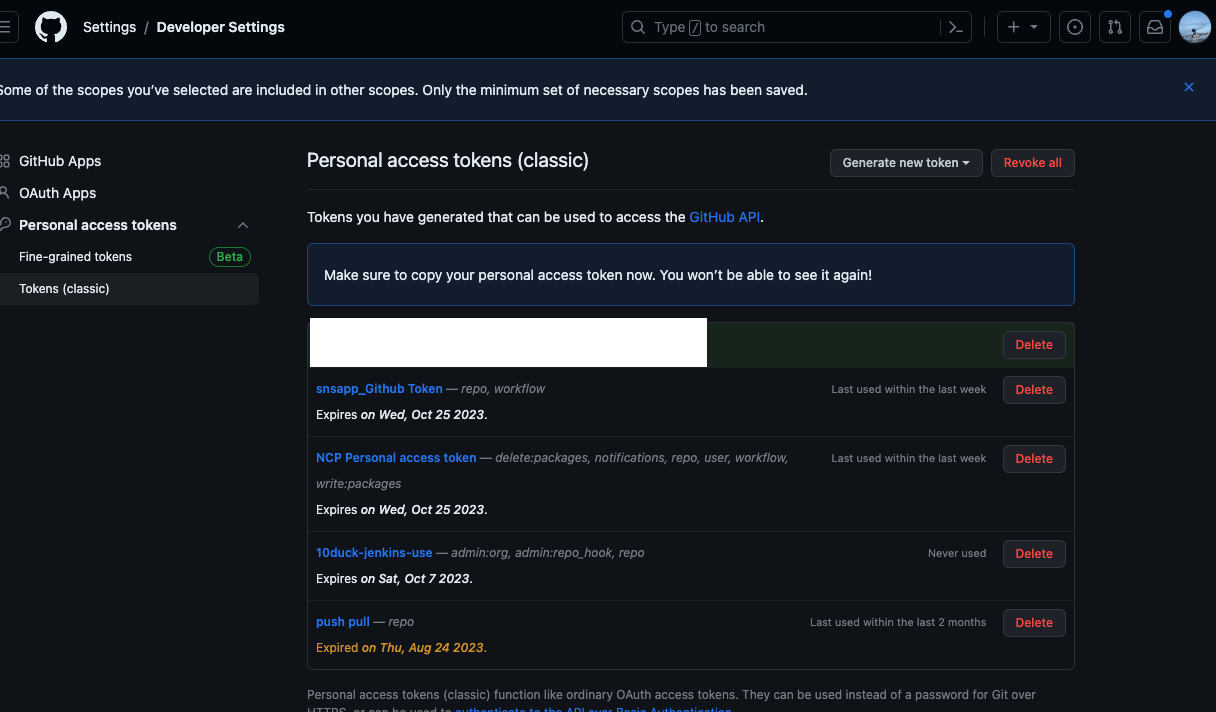Screen dimensions: 1216x712
Task: Delete the snsapp_Github Token
Action: coord(1034,390)
